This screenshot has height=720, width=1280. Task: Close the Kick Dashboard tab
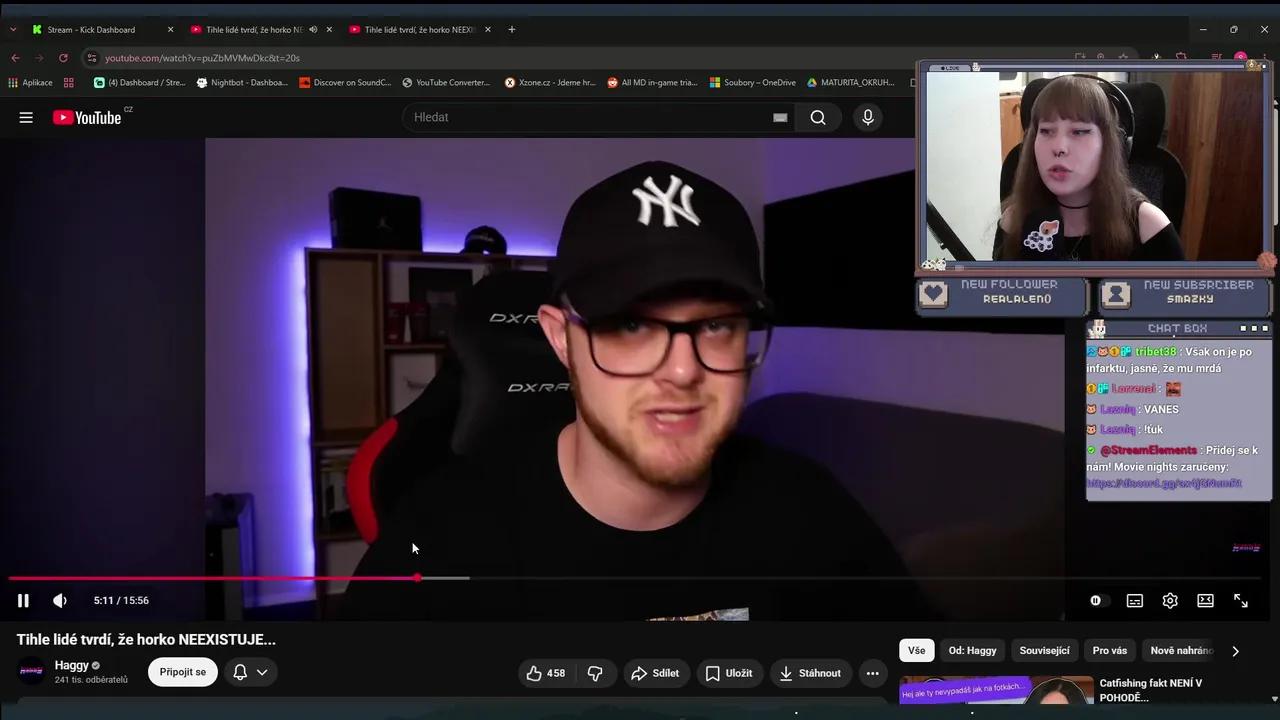[x=170, y=30]
